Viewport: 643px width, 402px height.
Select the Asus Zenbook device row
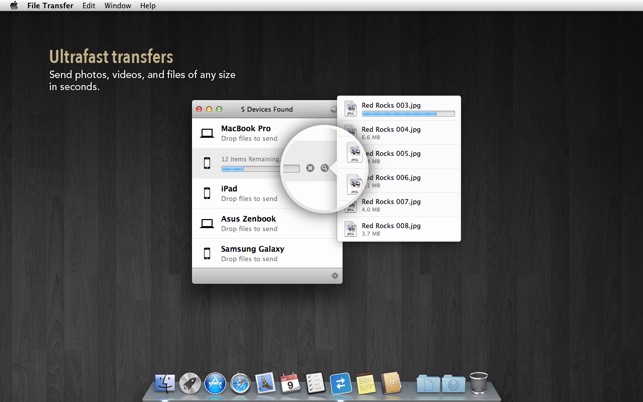coord(267,224)
